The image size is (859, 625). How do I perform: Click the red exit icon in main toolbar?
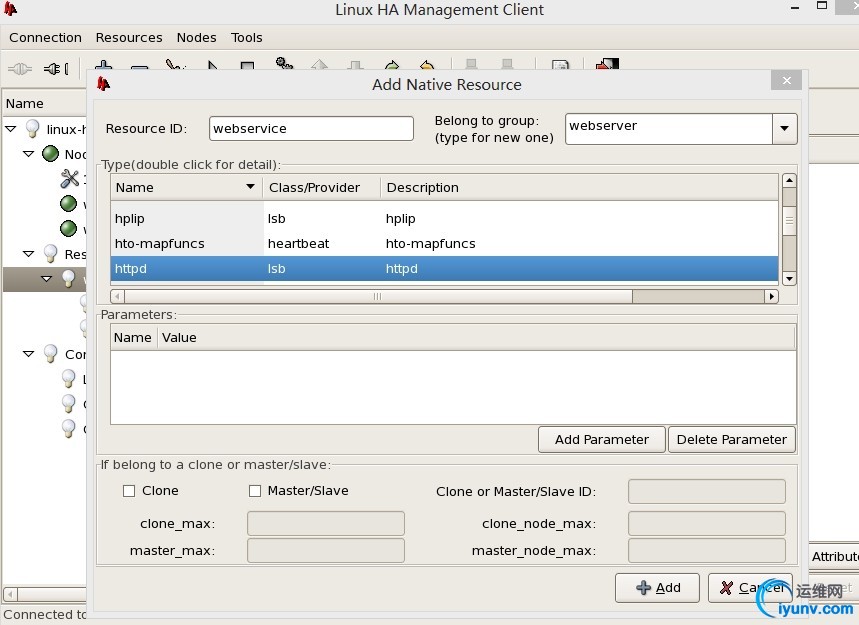click(608, 65)
